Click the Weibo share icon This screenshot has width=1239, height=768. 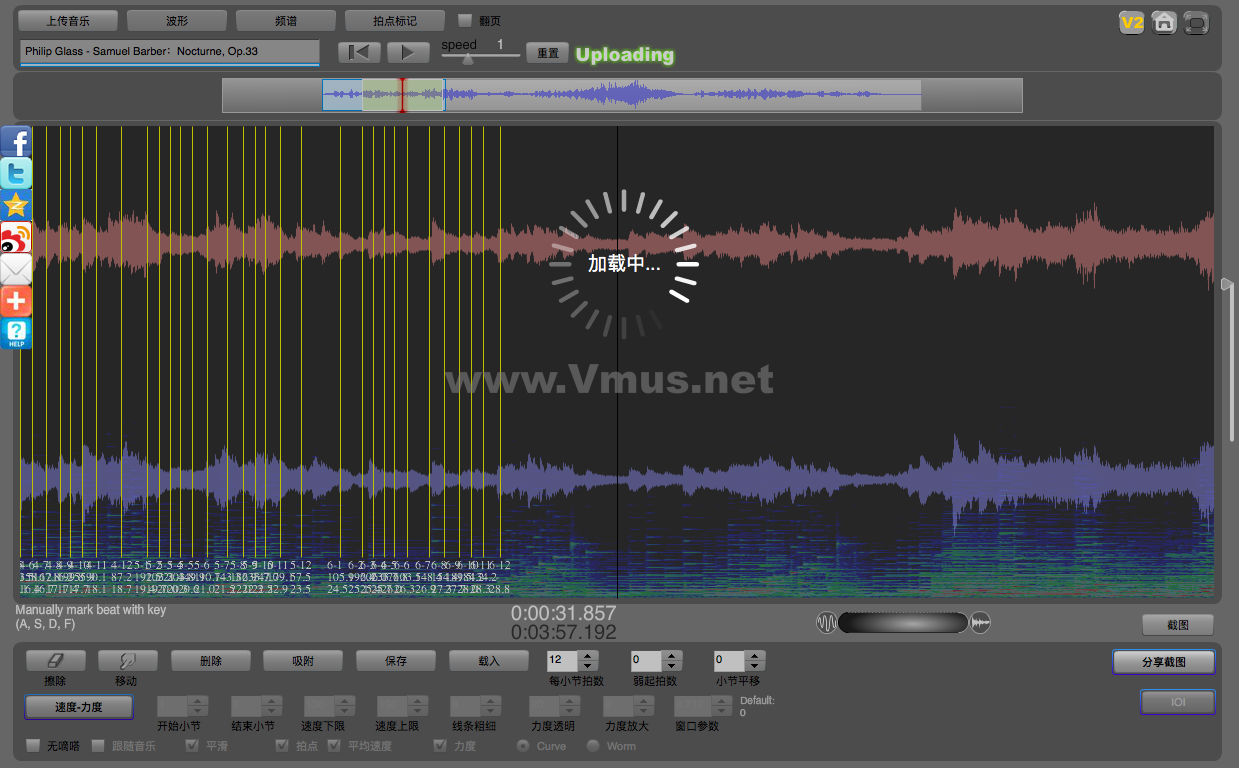point(16,238)
